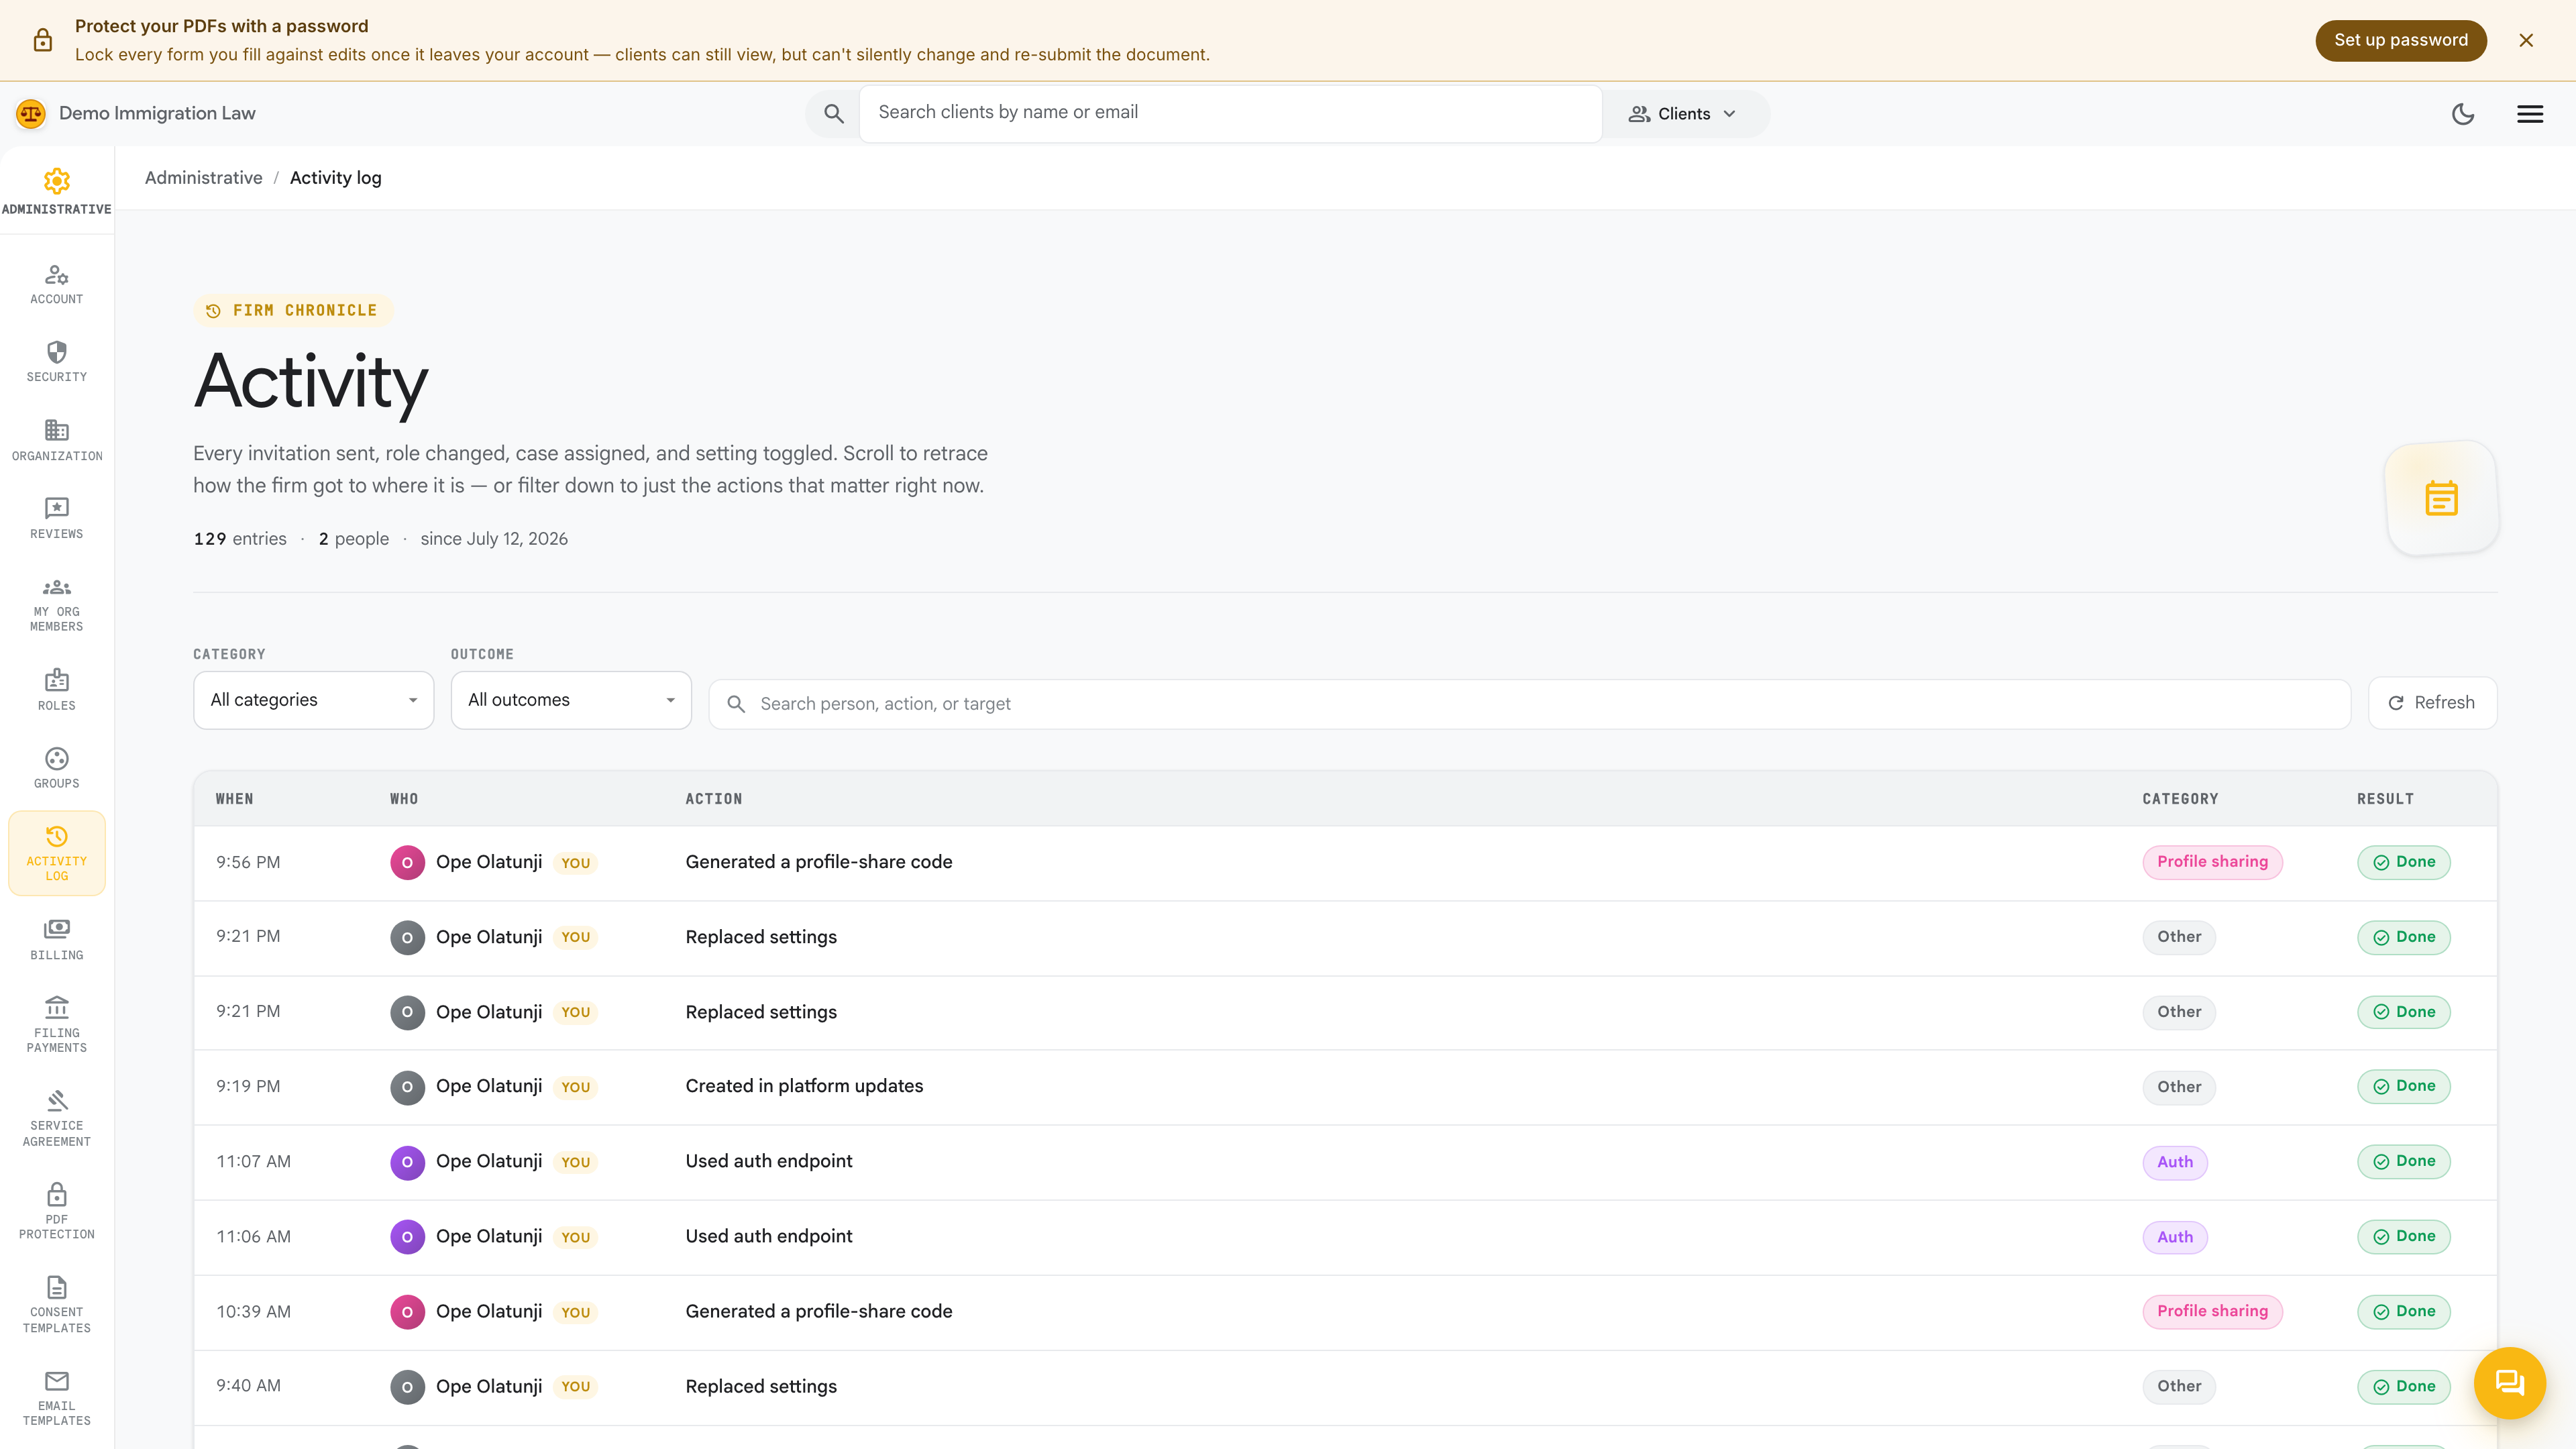
Task: Open Consent Templates
Action: tap(57, 1305)
